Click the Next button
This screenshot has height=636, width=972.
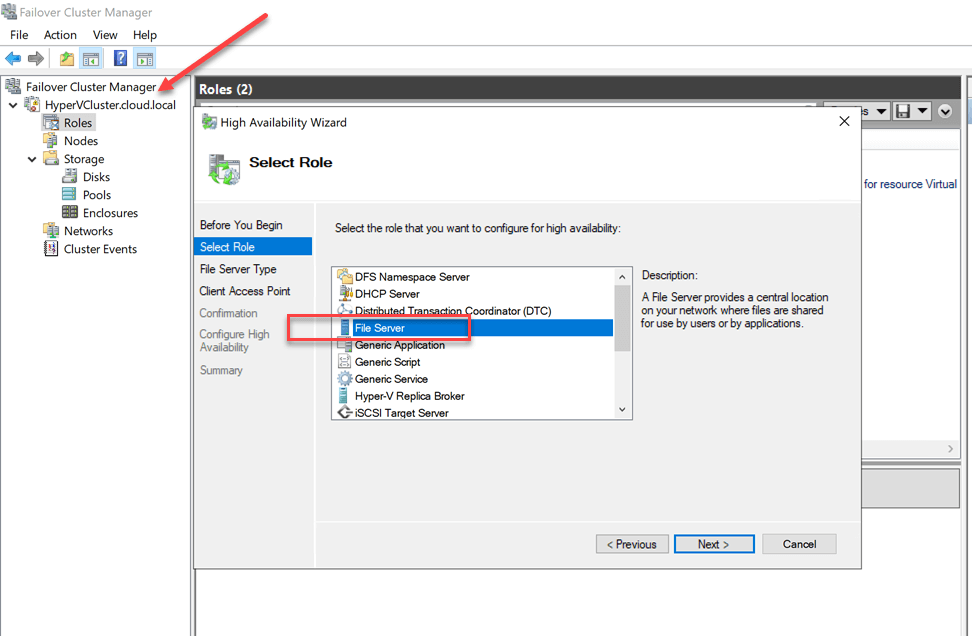[714, 544]
